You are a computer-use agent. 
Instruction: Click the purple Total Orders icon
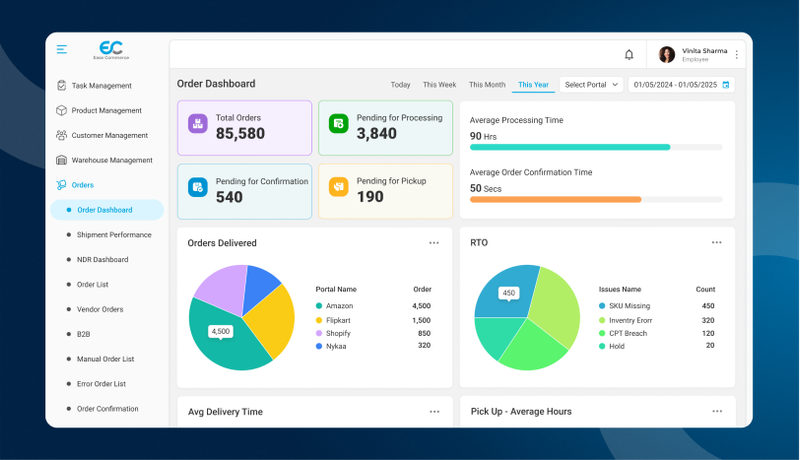pyautogui.click(x=198, y=123)
